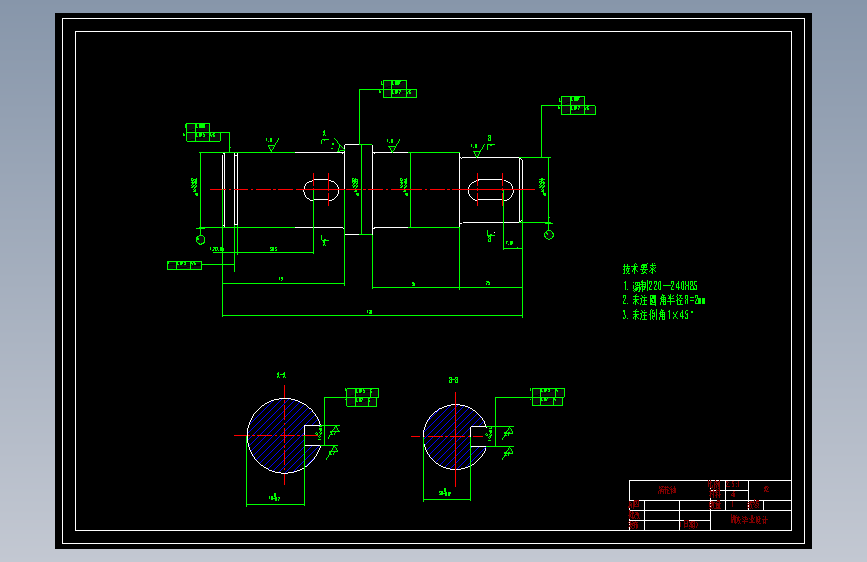Select the scale value 2.5:1 in title block
This screenshot has height=562, width=867.
pyautogui.click(x=733, y=485)
